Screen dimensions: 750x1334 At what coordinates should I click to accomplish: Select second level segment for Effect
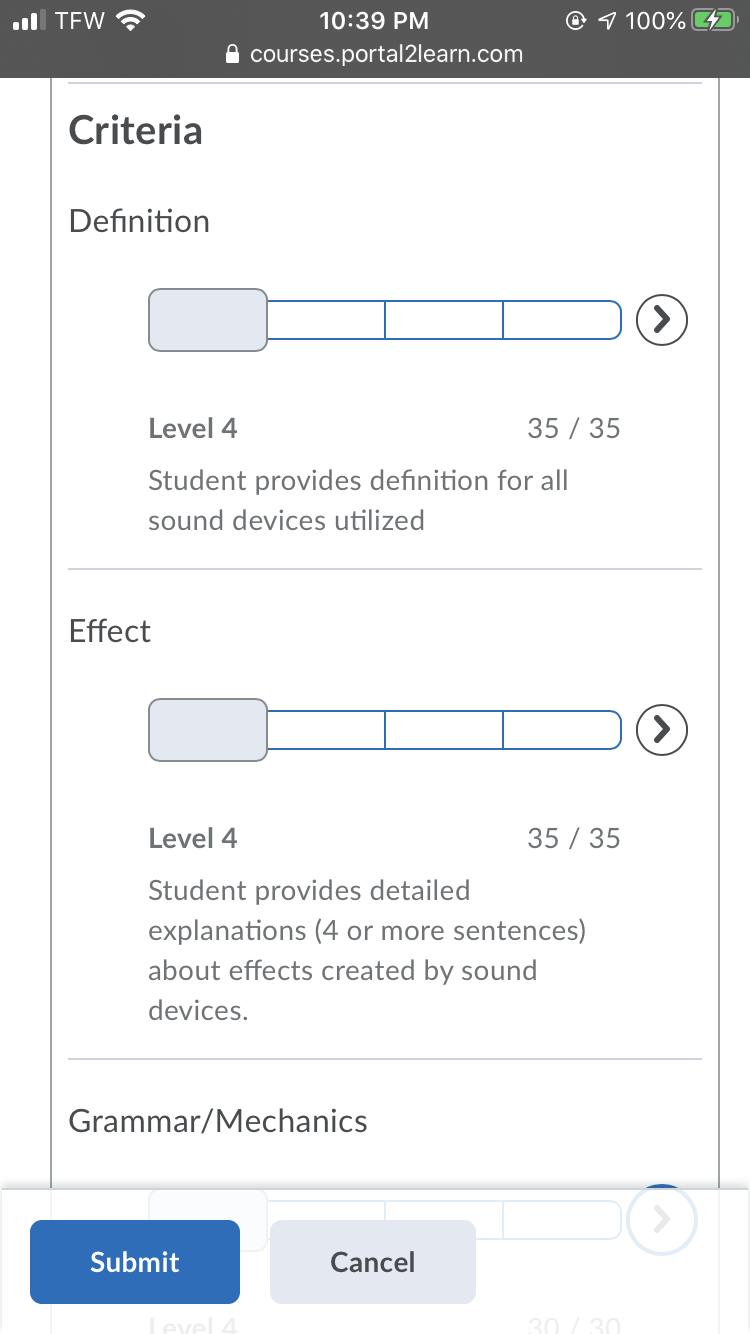(x=326, y=729)
